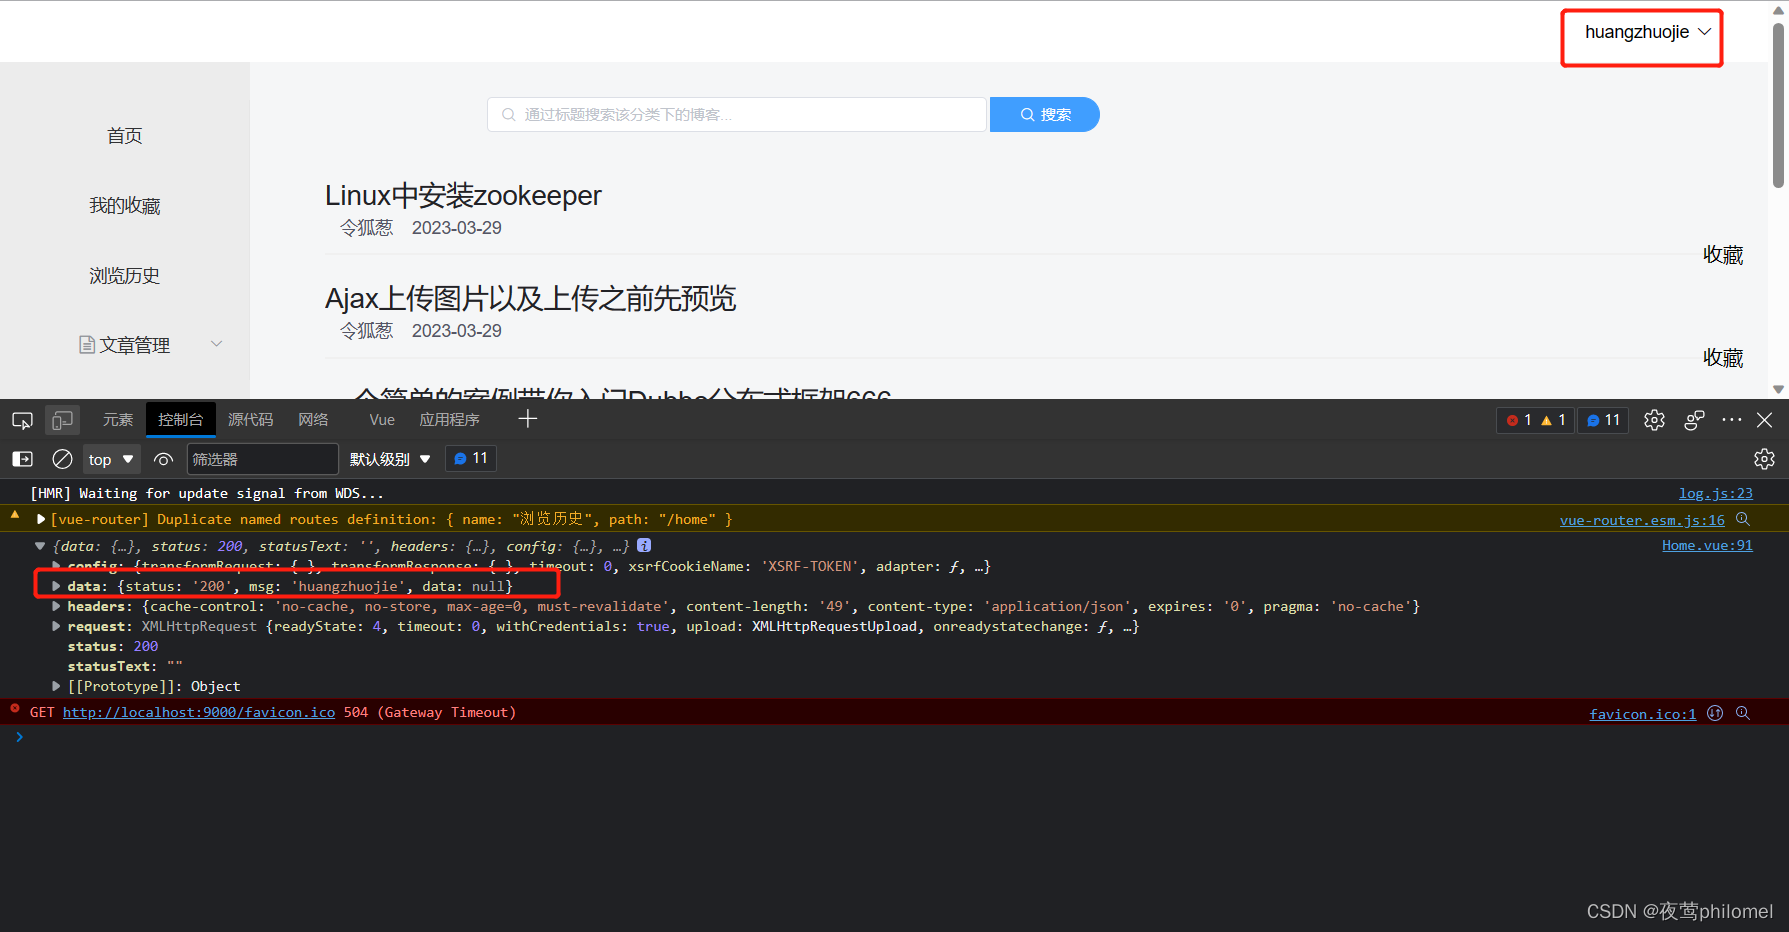Select the inspect element tool in DevTools
This screenshot has width=1789, height=932.
coord(21,420)
